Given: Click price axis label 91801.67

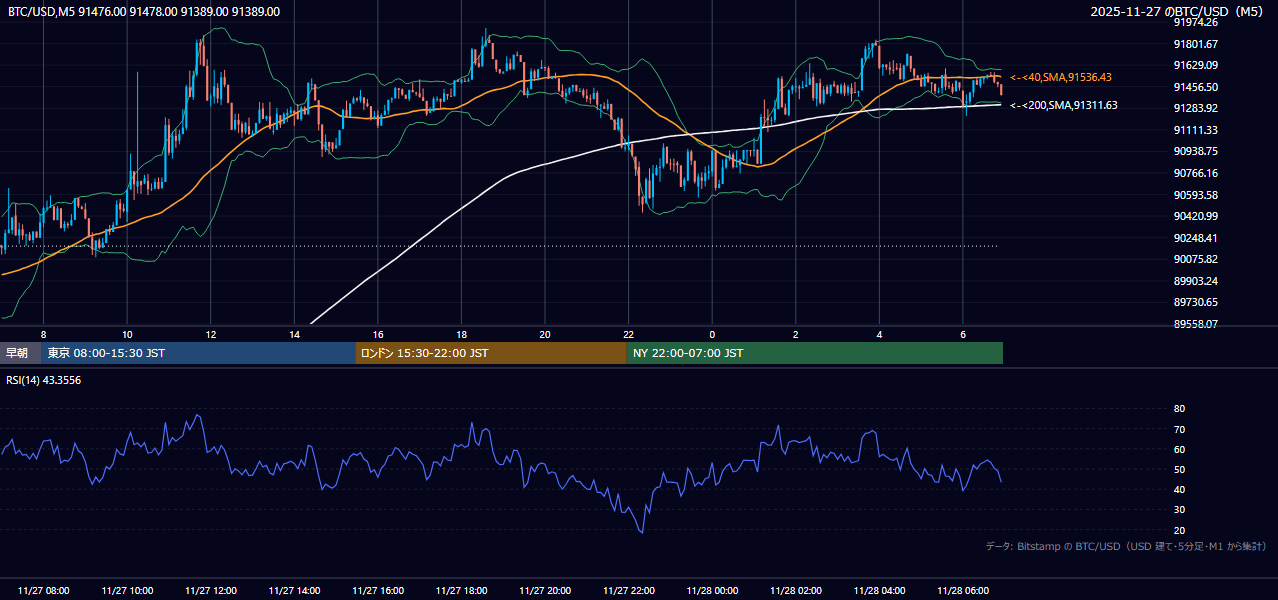Looking at the screenshot, I should coord(1195,44).
